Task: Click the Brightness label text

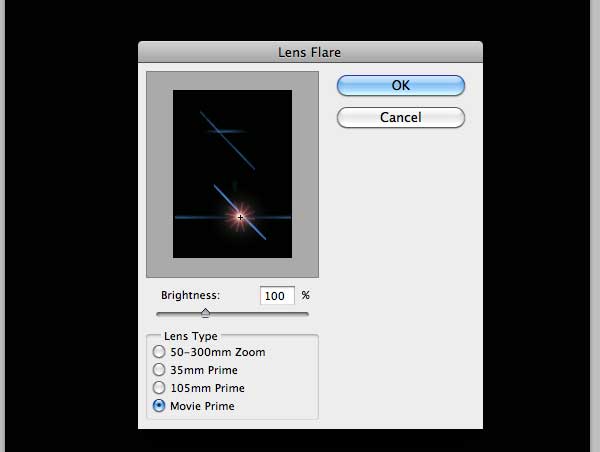Action: (x=191, y=295)
